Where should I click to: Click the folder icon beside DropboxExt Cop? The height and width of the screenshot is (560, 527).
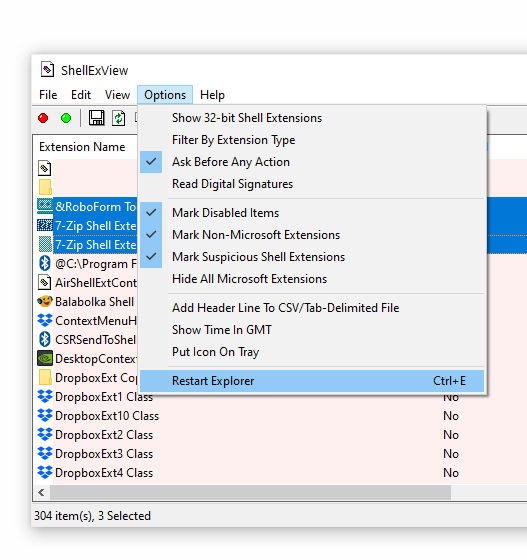click(45, 377)
